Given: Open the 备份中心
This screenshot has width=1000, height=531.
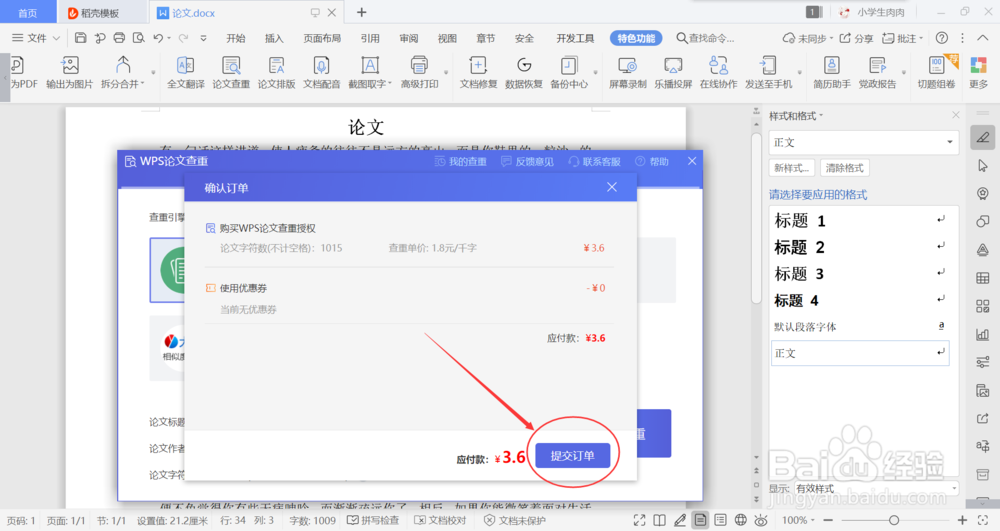Looking at the screenshot, I should (569, 73).
